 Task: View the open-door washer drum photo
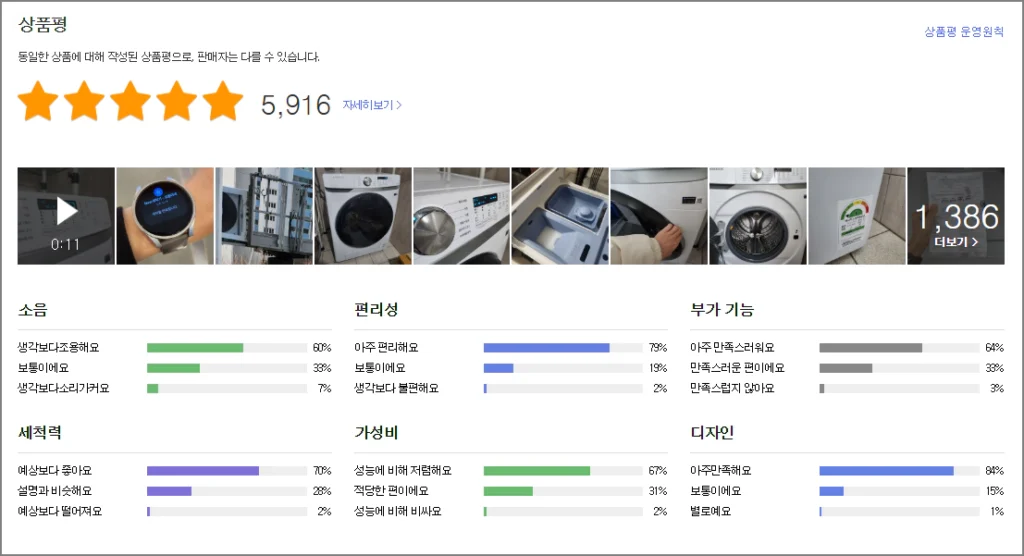coord(757,216)
